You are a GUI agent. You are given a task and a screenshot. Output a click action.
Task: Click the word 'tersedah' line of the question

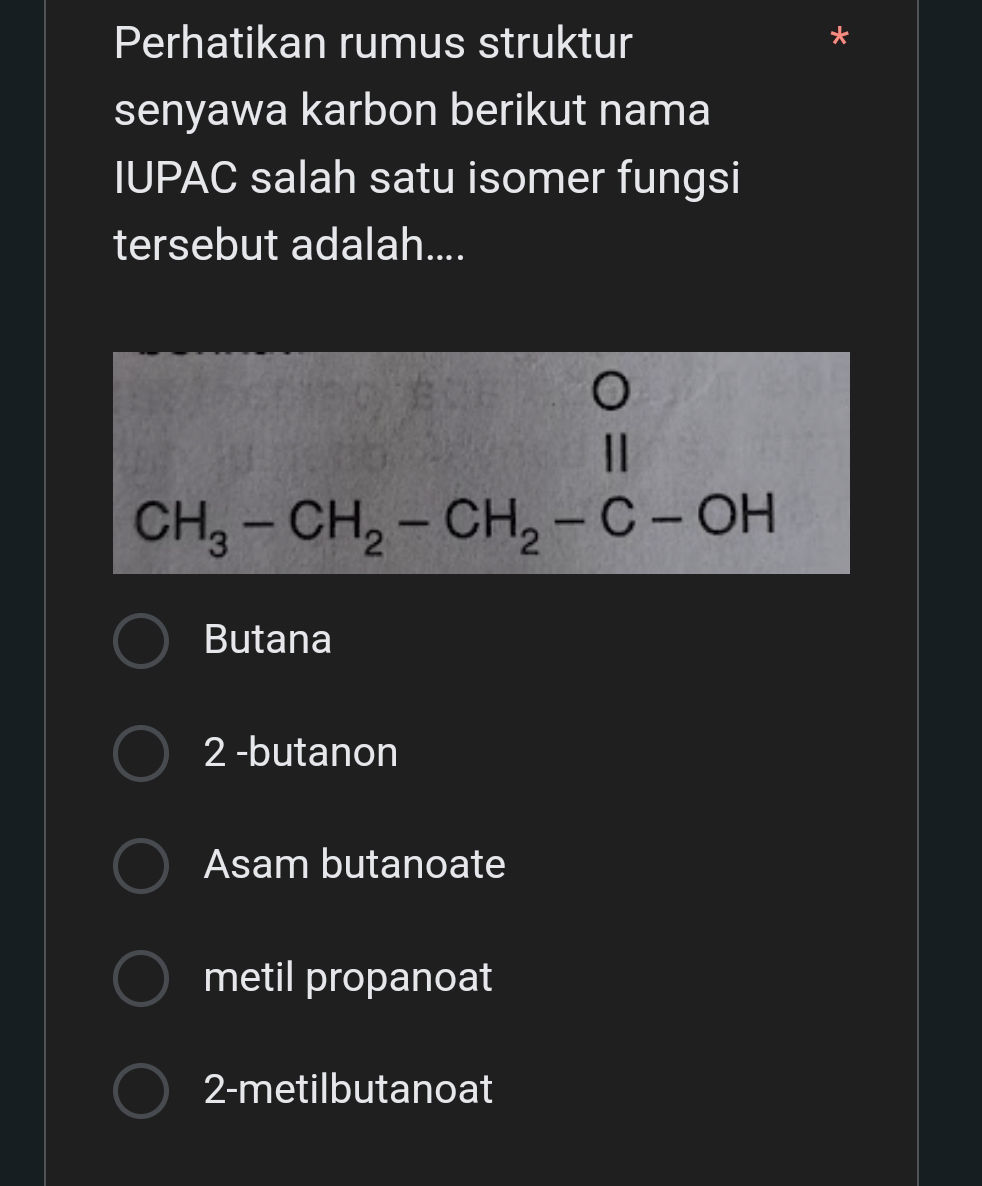[290, 244]
